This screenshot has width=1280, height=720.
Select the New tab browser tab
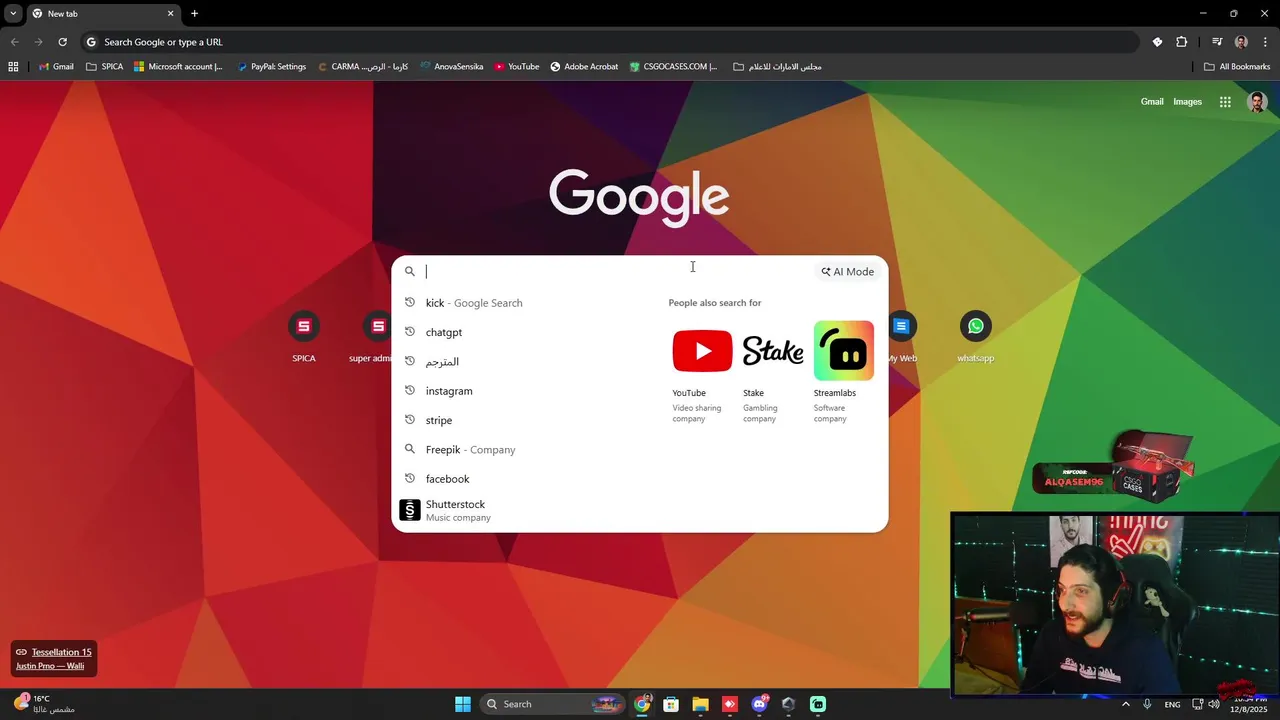102,14
